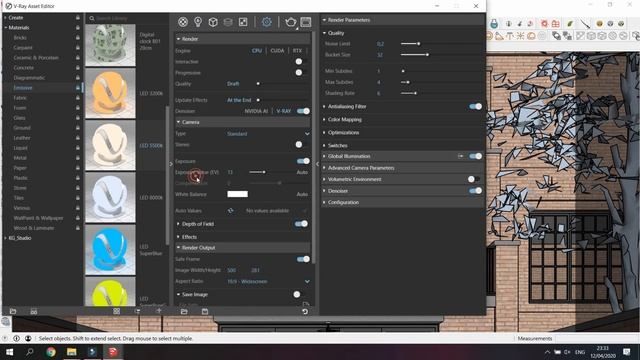Open the camera Type Standard dropdown
Viewport: 640px width, 360px height.
tap(268, 134)
